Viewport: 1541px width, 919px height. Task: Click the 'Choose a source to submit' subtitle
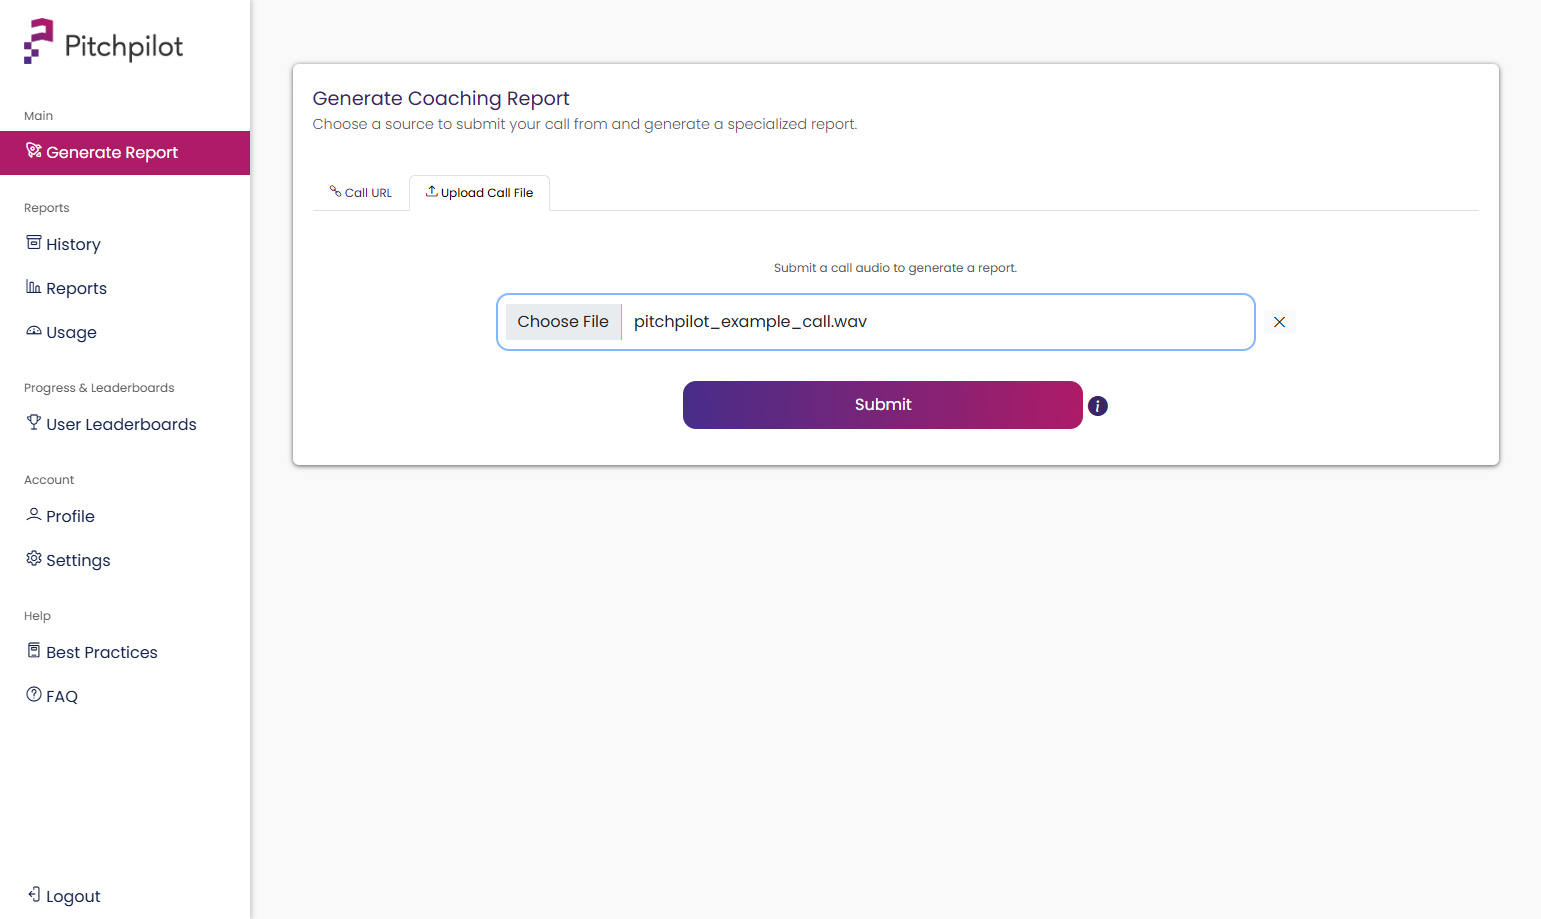tap(585, 124)
